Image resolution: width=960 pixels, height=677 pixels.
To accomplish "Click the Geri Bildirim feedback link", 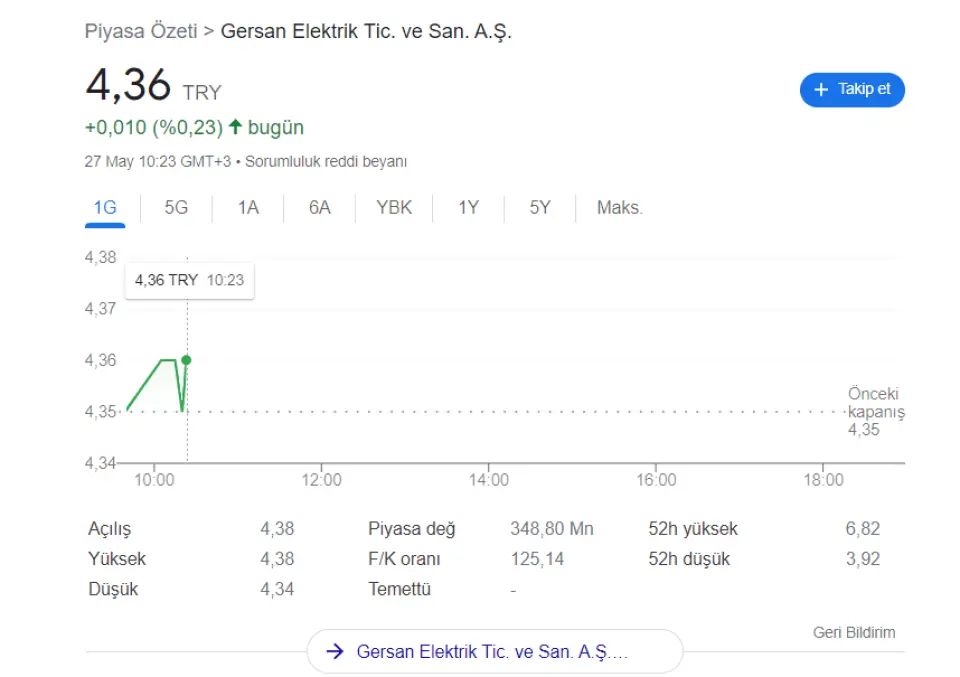I will coord(853,632).
